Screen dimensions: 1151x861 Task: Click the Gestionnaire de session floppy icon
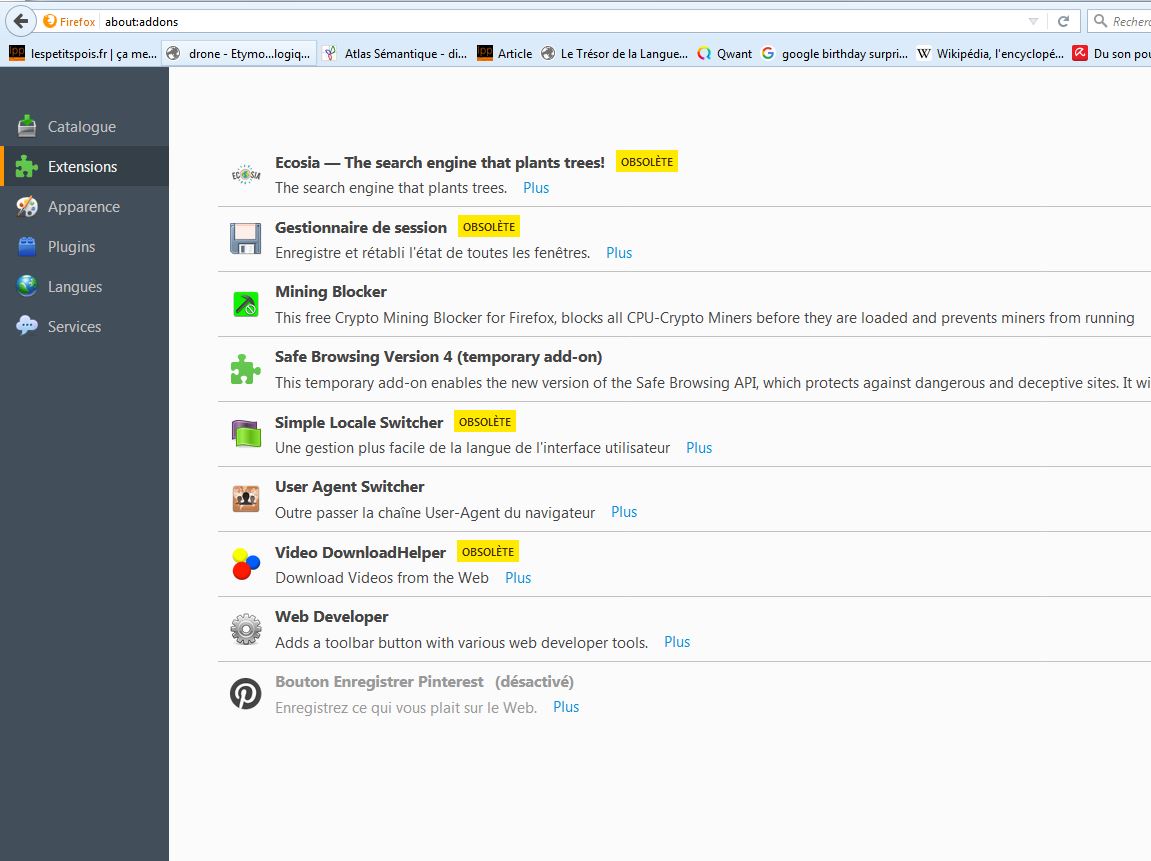click(245, 239)
